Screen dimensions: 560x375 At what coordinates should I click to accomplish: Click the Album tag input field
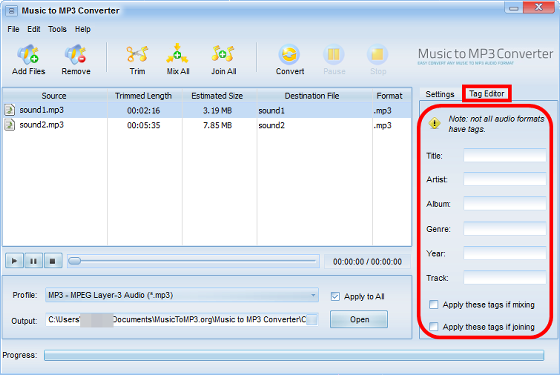[505, 203]
